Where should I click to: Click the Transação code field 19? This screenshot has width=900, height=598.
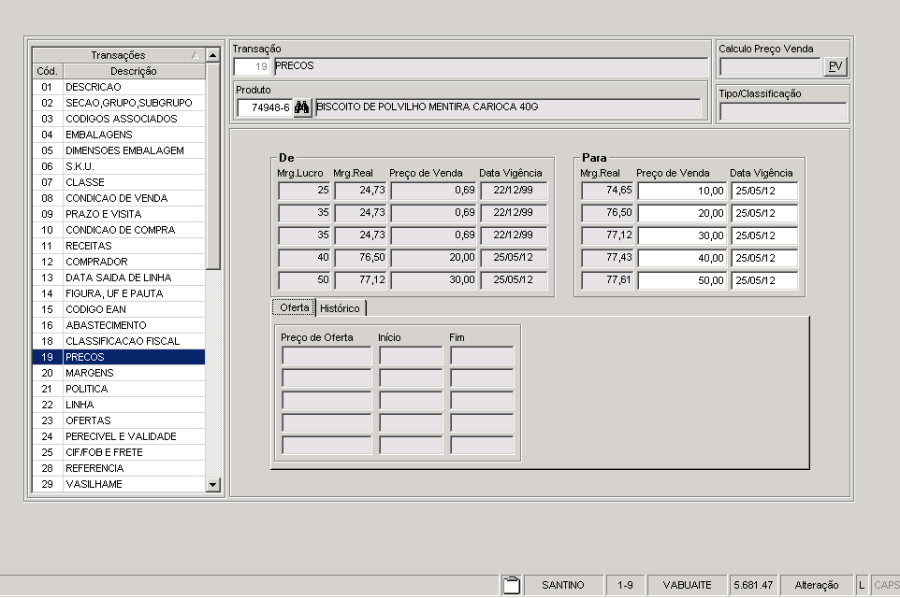click(x=253, y=67)
